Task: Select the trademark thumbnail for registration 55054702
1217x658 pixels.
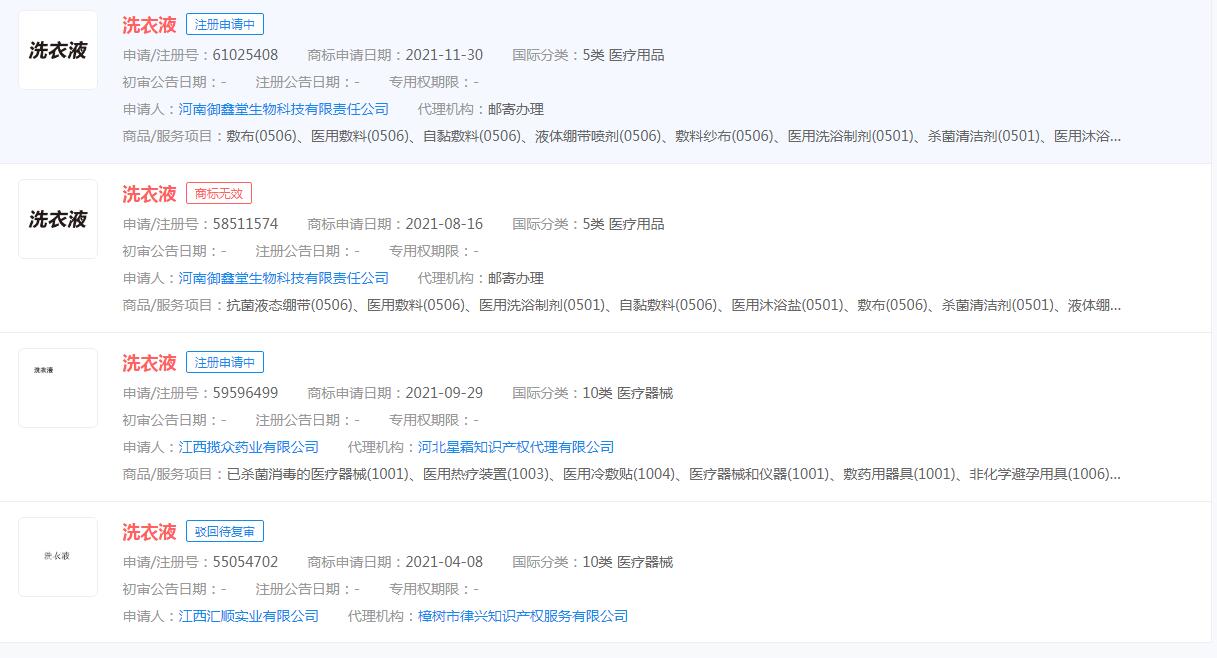Action: coord(58,557)
